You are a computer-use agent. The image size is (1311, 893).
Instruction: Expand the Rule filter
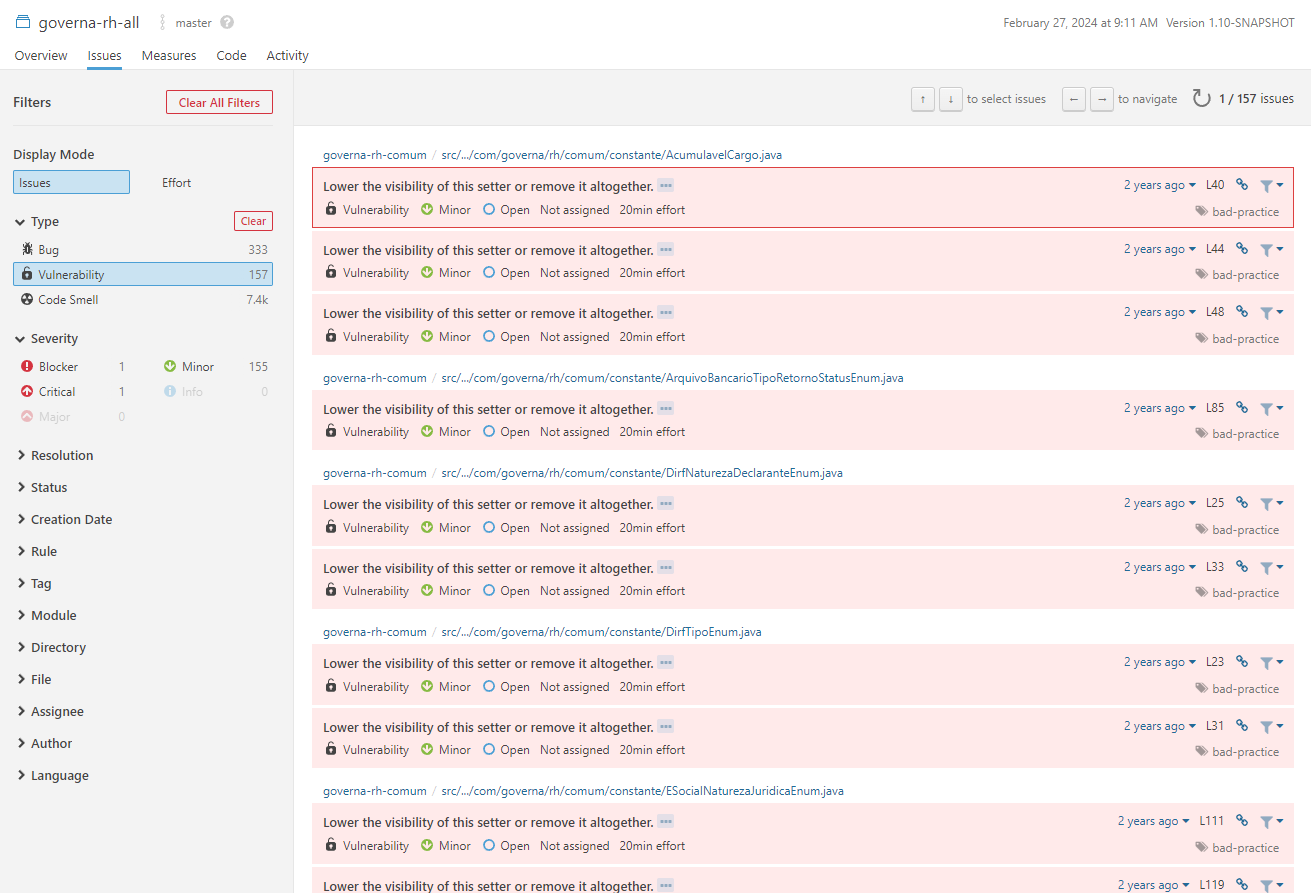click(37, 551)
